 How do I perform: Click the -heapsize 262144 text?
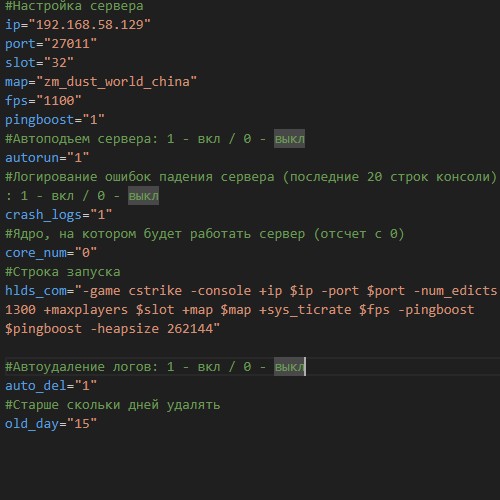point(152,329)
